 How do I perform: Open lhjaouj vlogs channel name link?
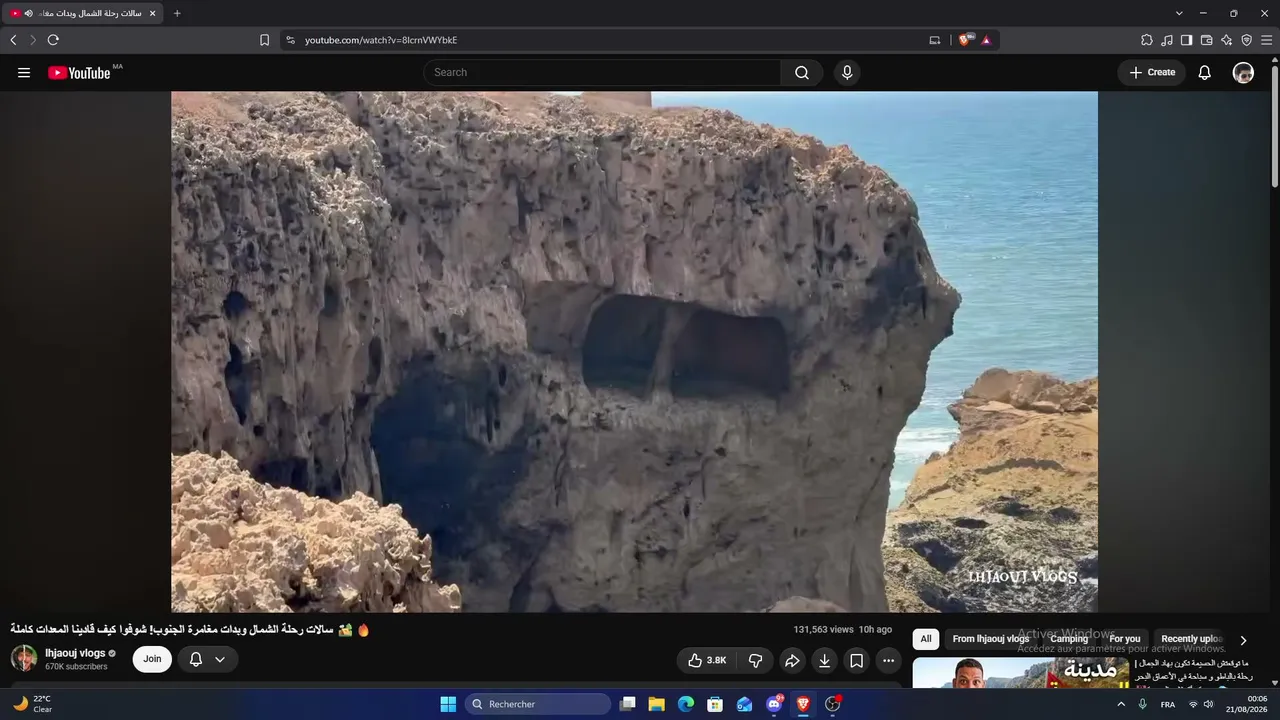(x=75, y=653)
